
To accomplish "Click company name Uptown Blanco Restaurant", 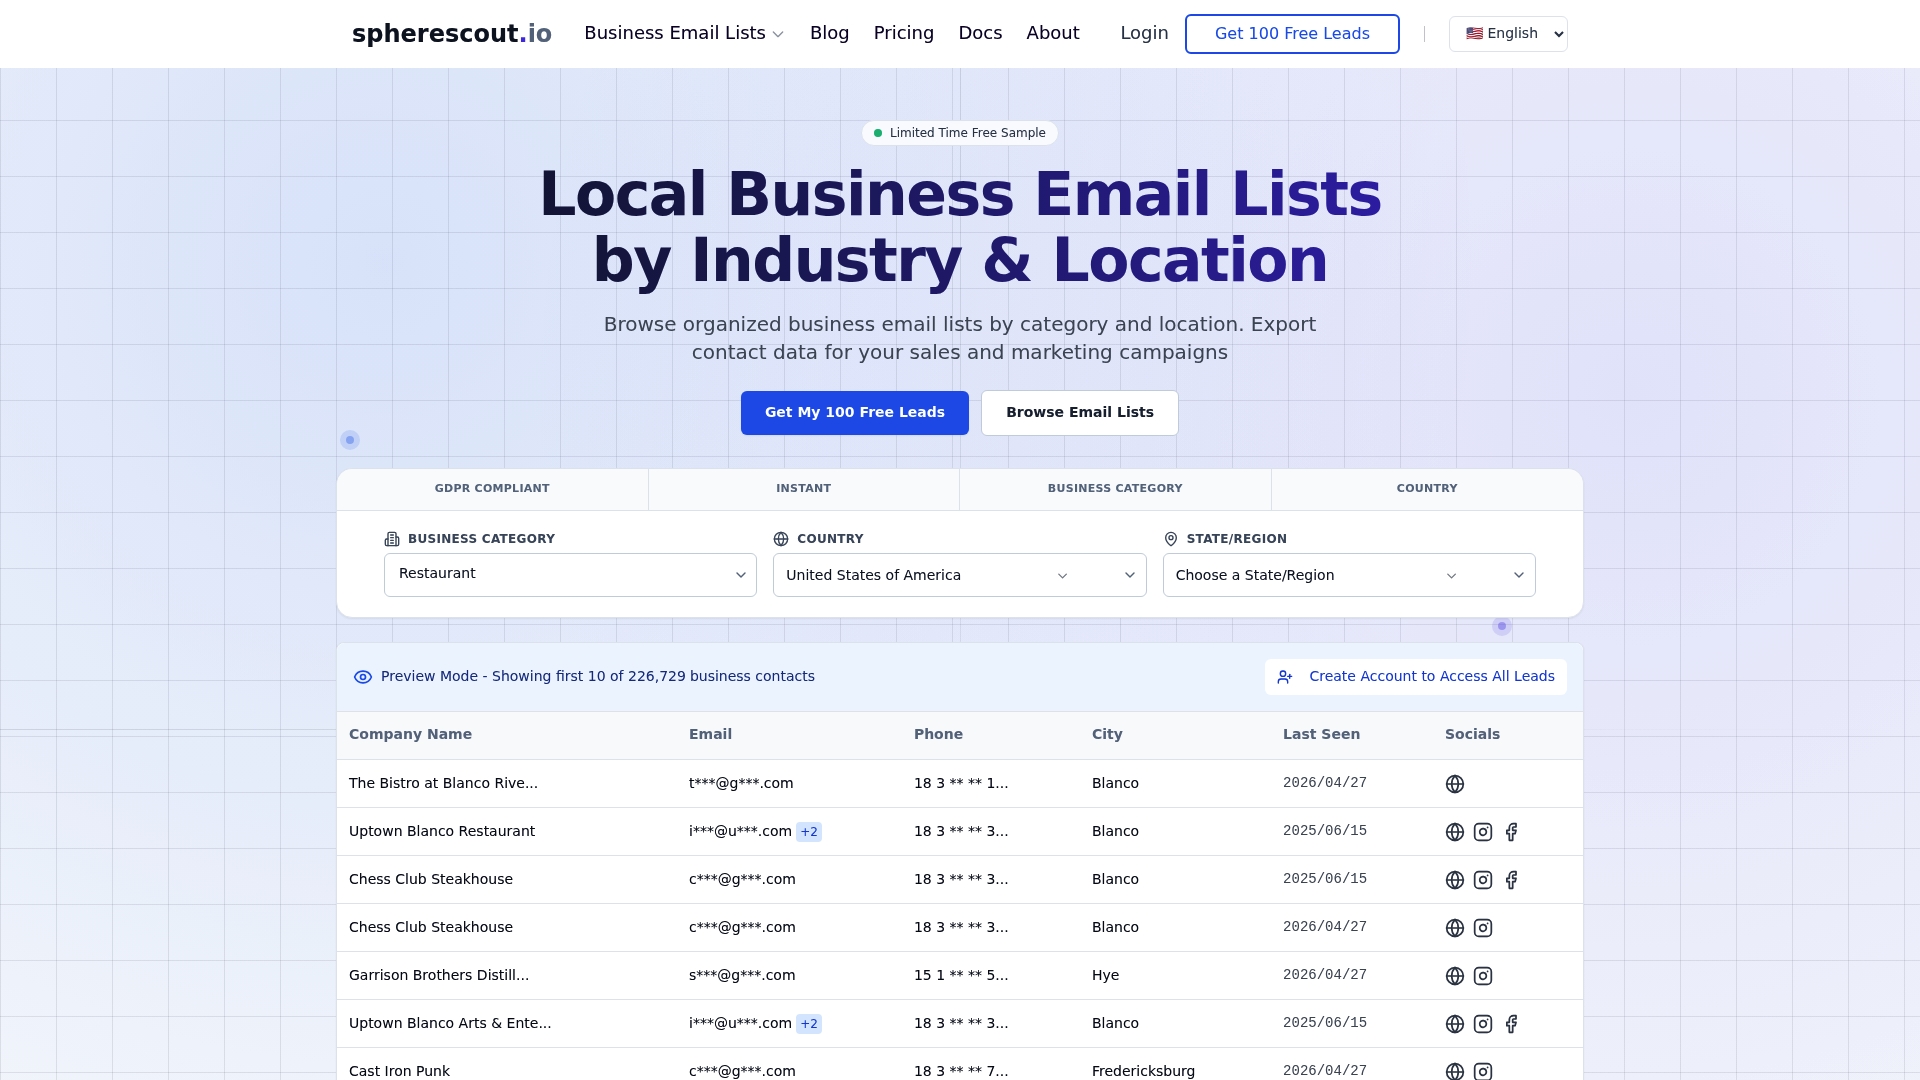I will pos(442,832).
